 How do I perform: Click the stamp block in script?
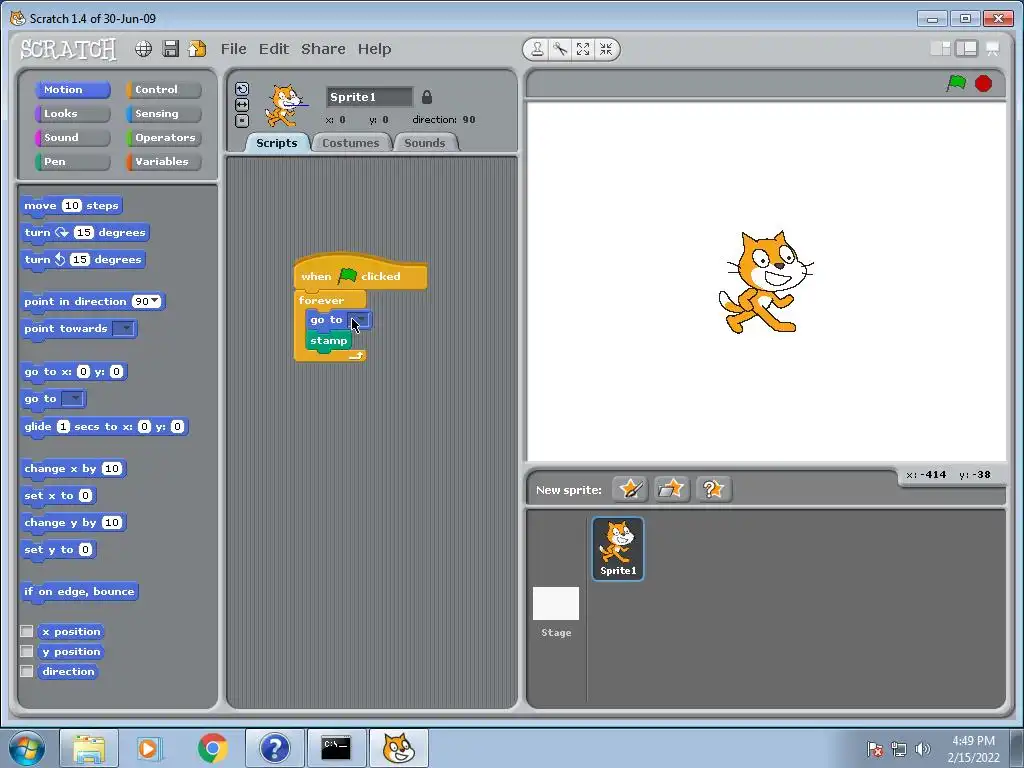328,341
